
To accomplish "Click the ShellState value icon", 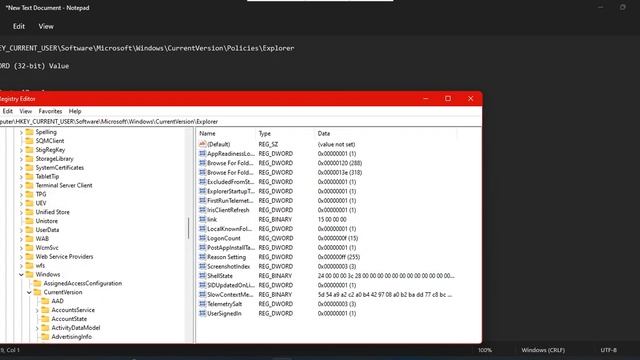I will (202, 276).
